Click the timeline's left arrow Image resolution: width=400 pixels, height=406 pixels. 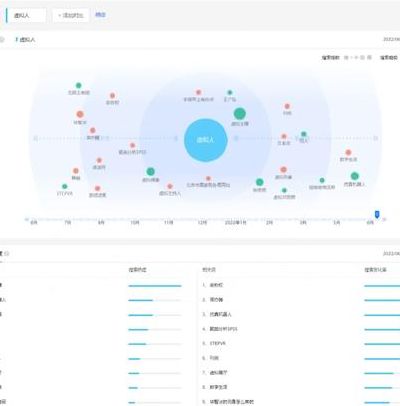tap(26, 219)
